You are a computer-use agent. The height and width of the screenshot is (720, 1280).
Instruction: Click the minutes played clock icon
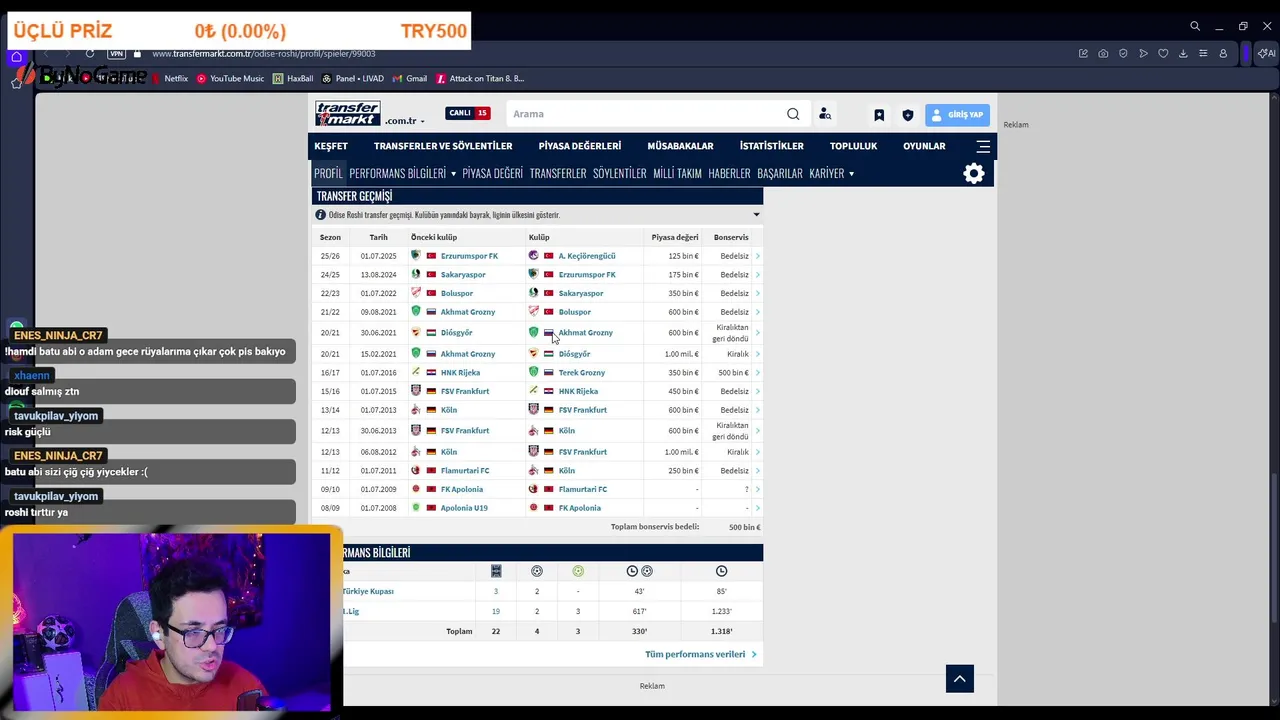point(721,571)
